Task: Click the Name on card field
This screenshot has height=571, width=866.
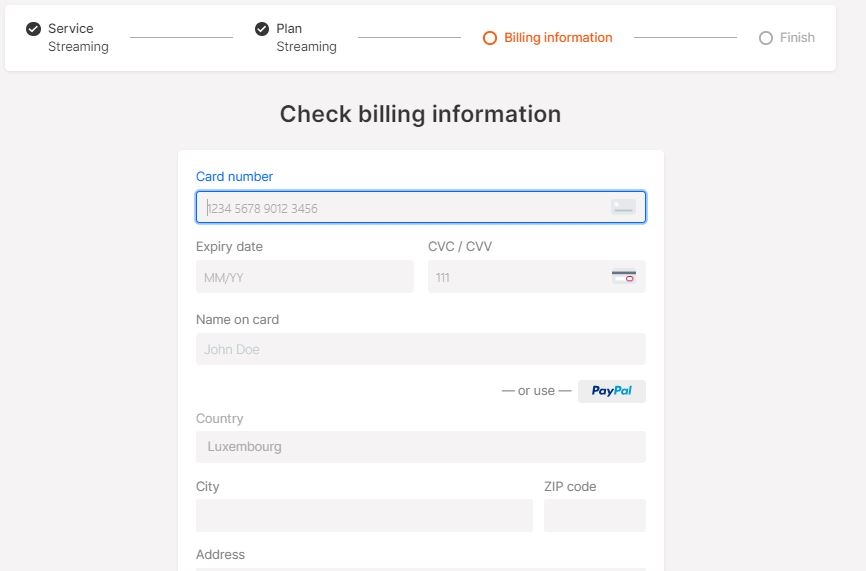Action: pyautogui.click(x=420, y=349)
